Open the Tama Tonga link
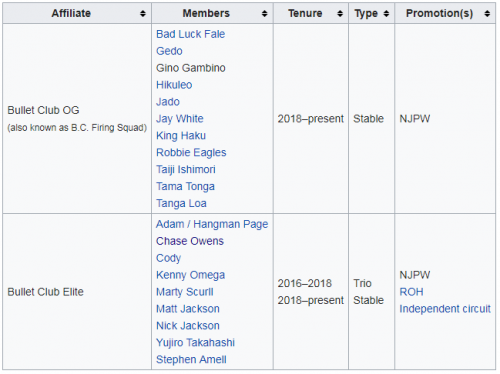The image size is (500, 374). coord(185,187)
